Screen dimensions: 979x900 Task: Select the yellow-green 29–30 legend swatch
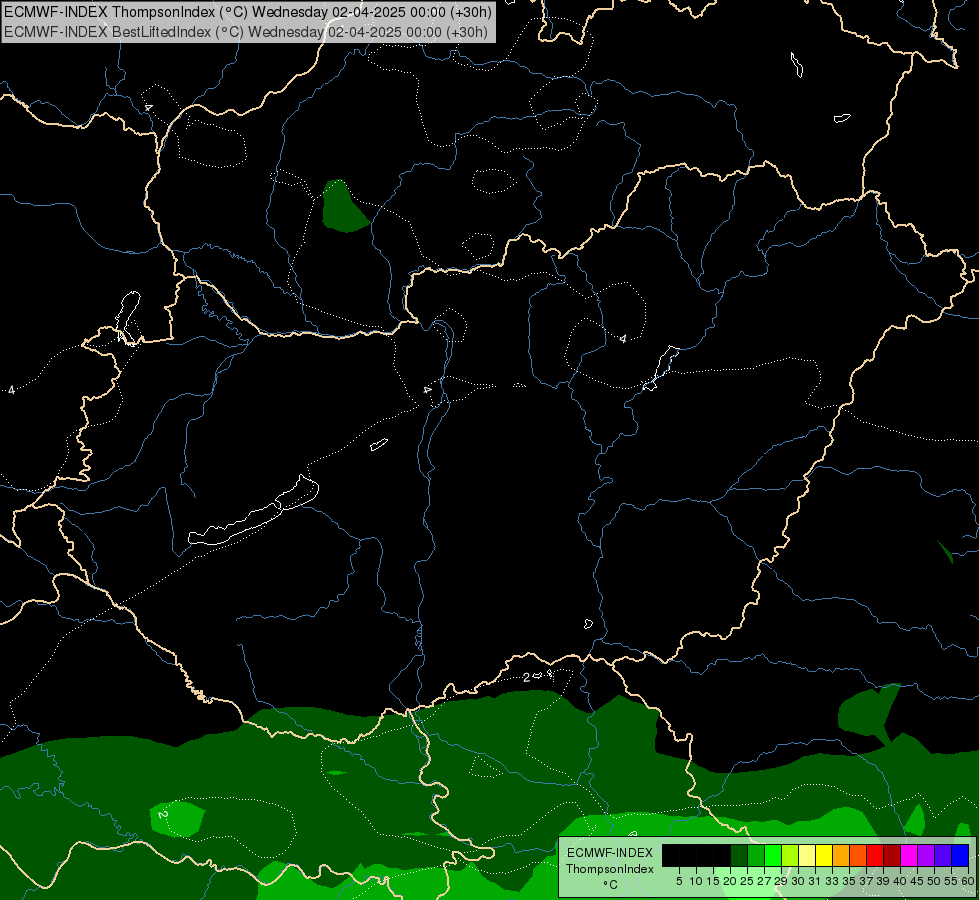[790, 855]
